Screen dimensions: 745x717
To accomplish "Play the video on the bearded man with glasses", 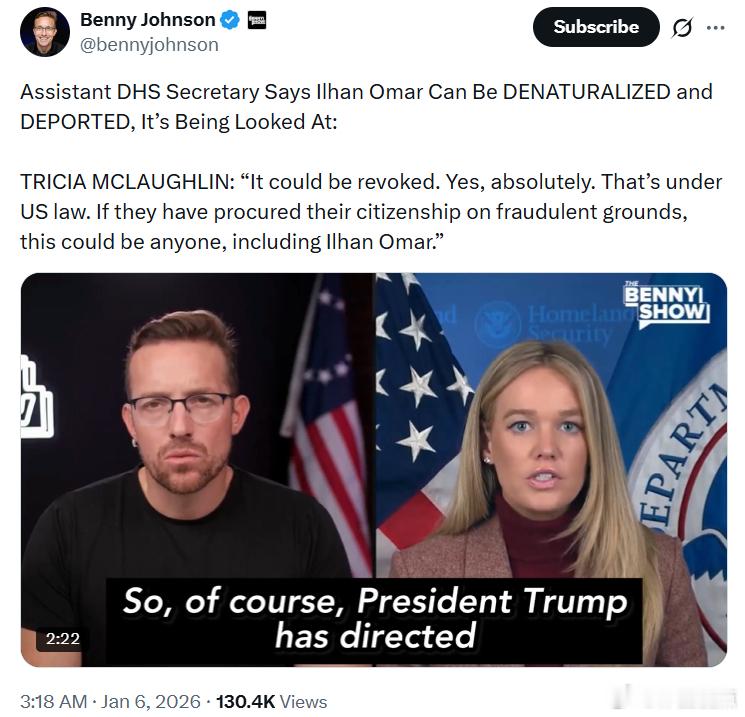I will point(183,428).
